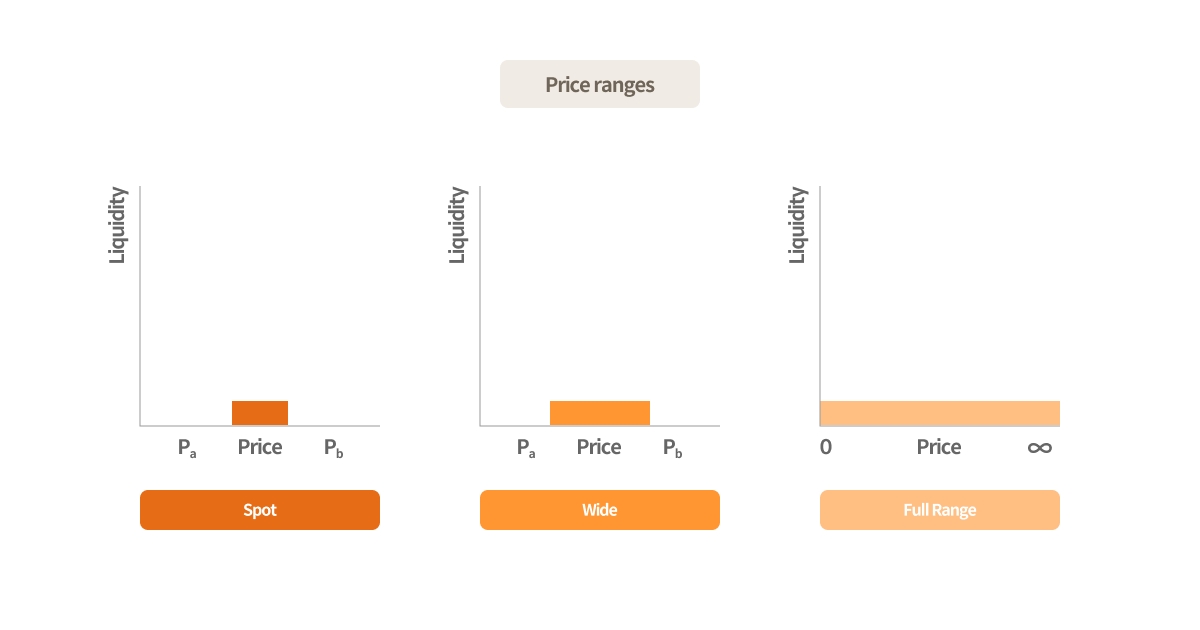The width and height of the screenshot is (1200, 630).
Task: Click Price label under the Spot chart
Action: (260, 447)
